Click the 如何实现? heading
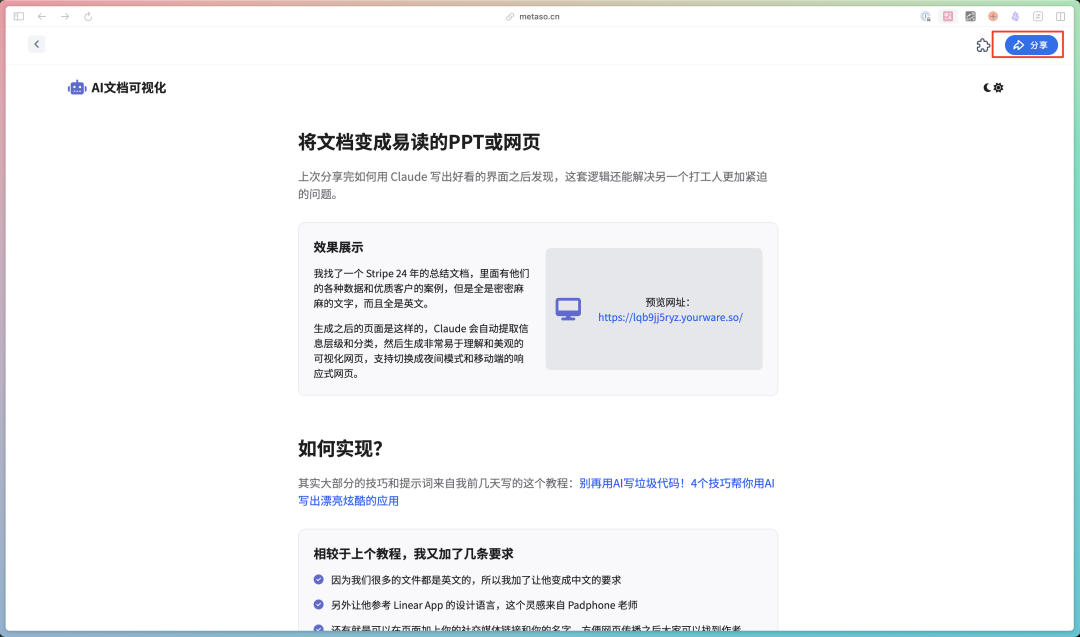The width and height of the screenshot is (1080, 637). point(340,448)
